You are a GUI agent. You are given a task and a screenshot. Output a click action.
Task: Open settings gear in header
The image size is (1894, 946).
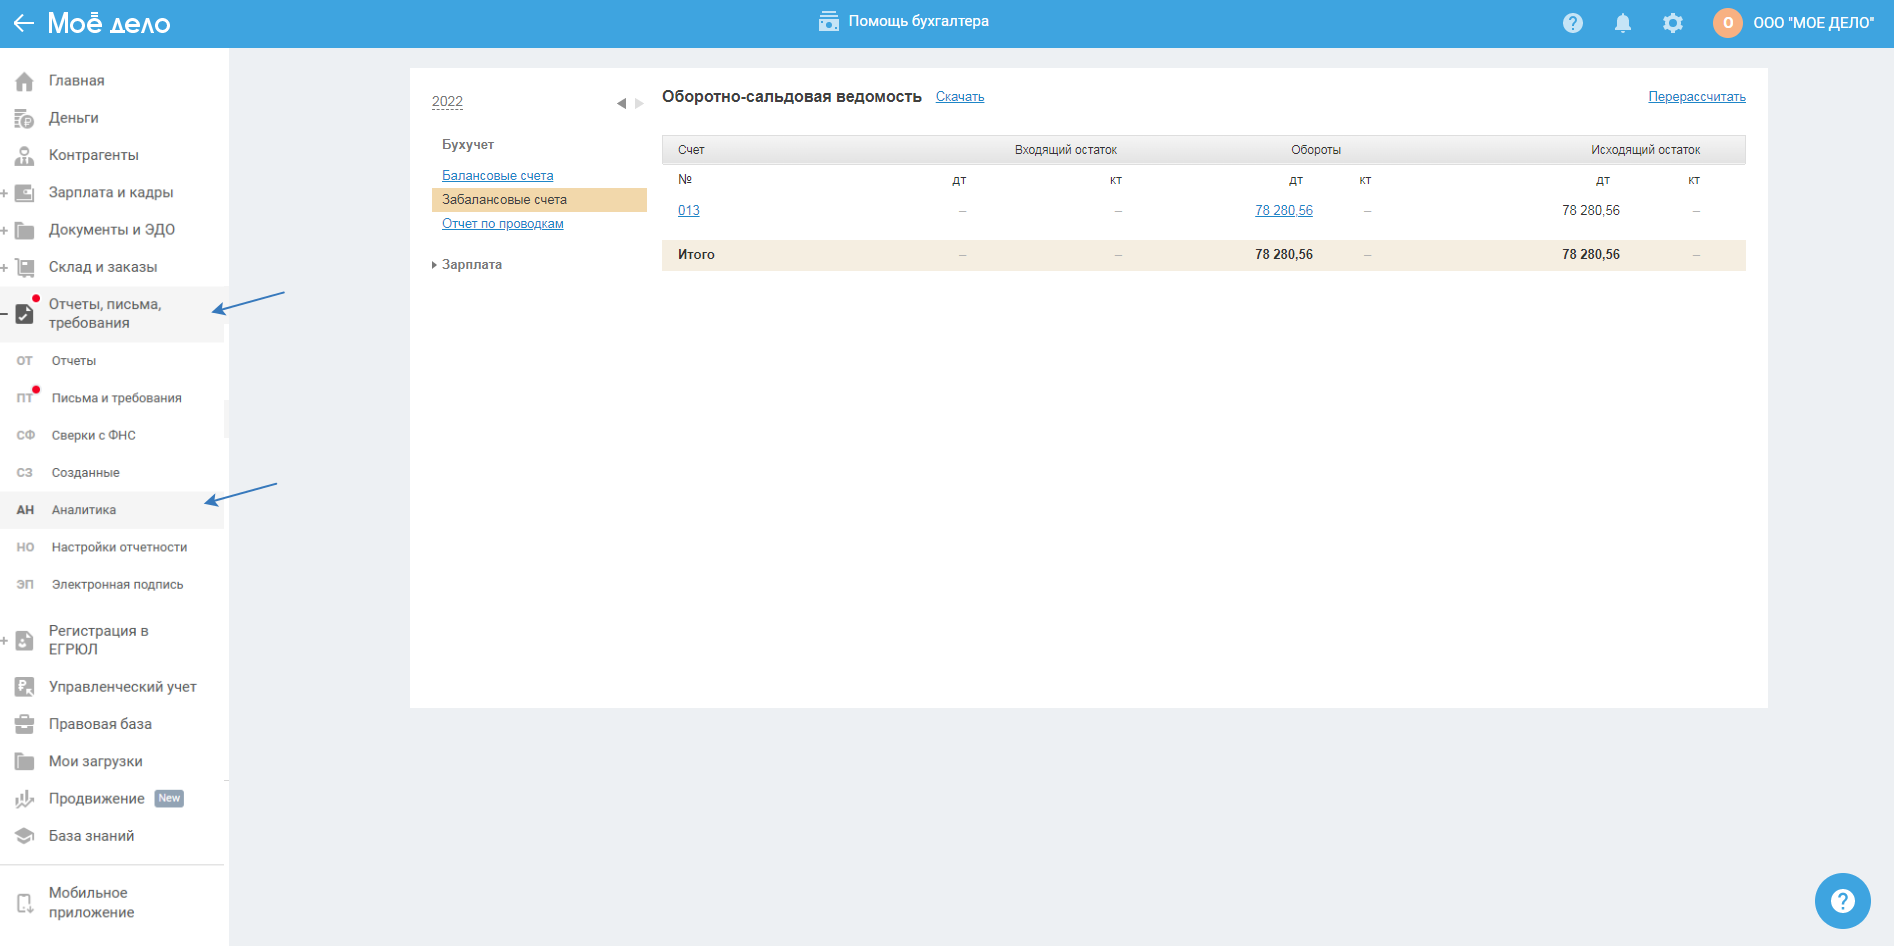pyautogui.click(x=1672, y=23)
